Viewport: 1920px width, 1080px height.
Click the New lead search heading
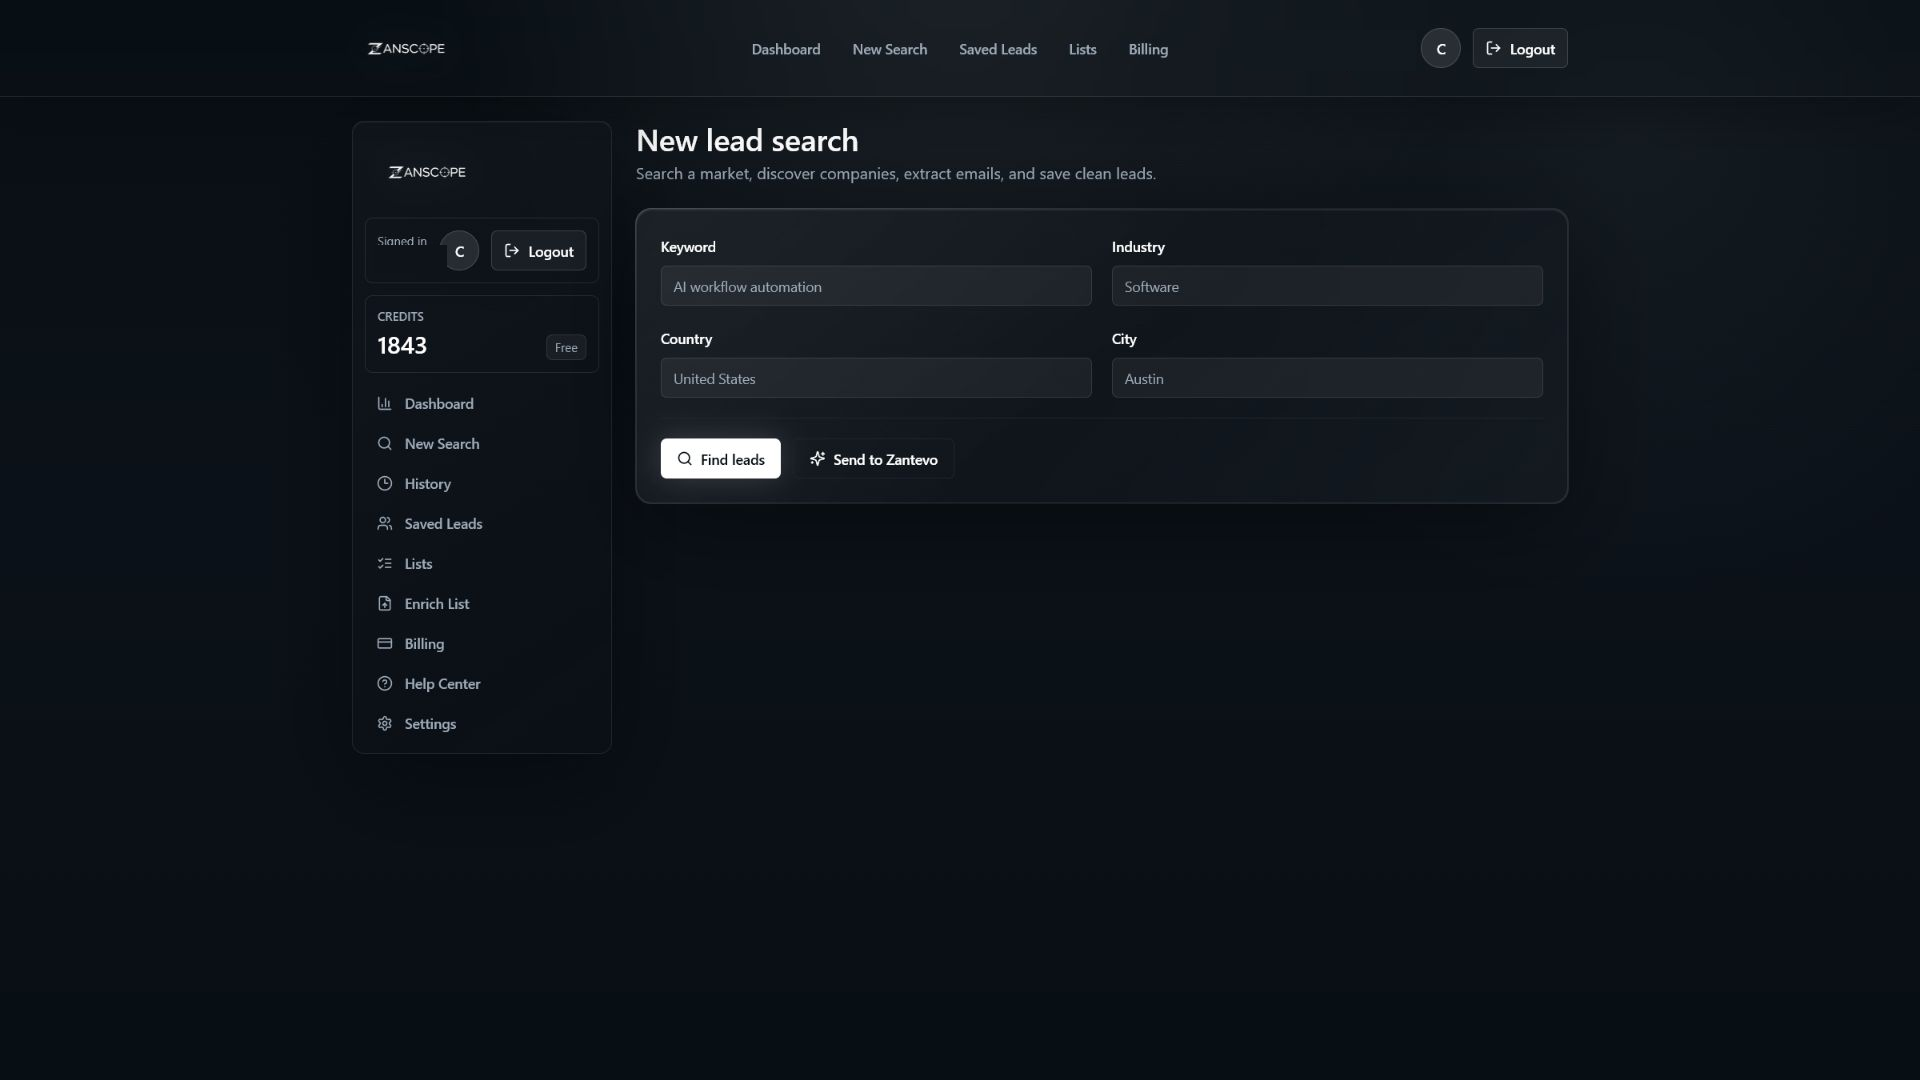pos(747,141)
